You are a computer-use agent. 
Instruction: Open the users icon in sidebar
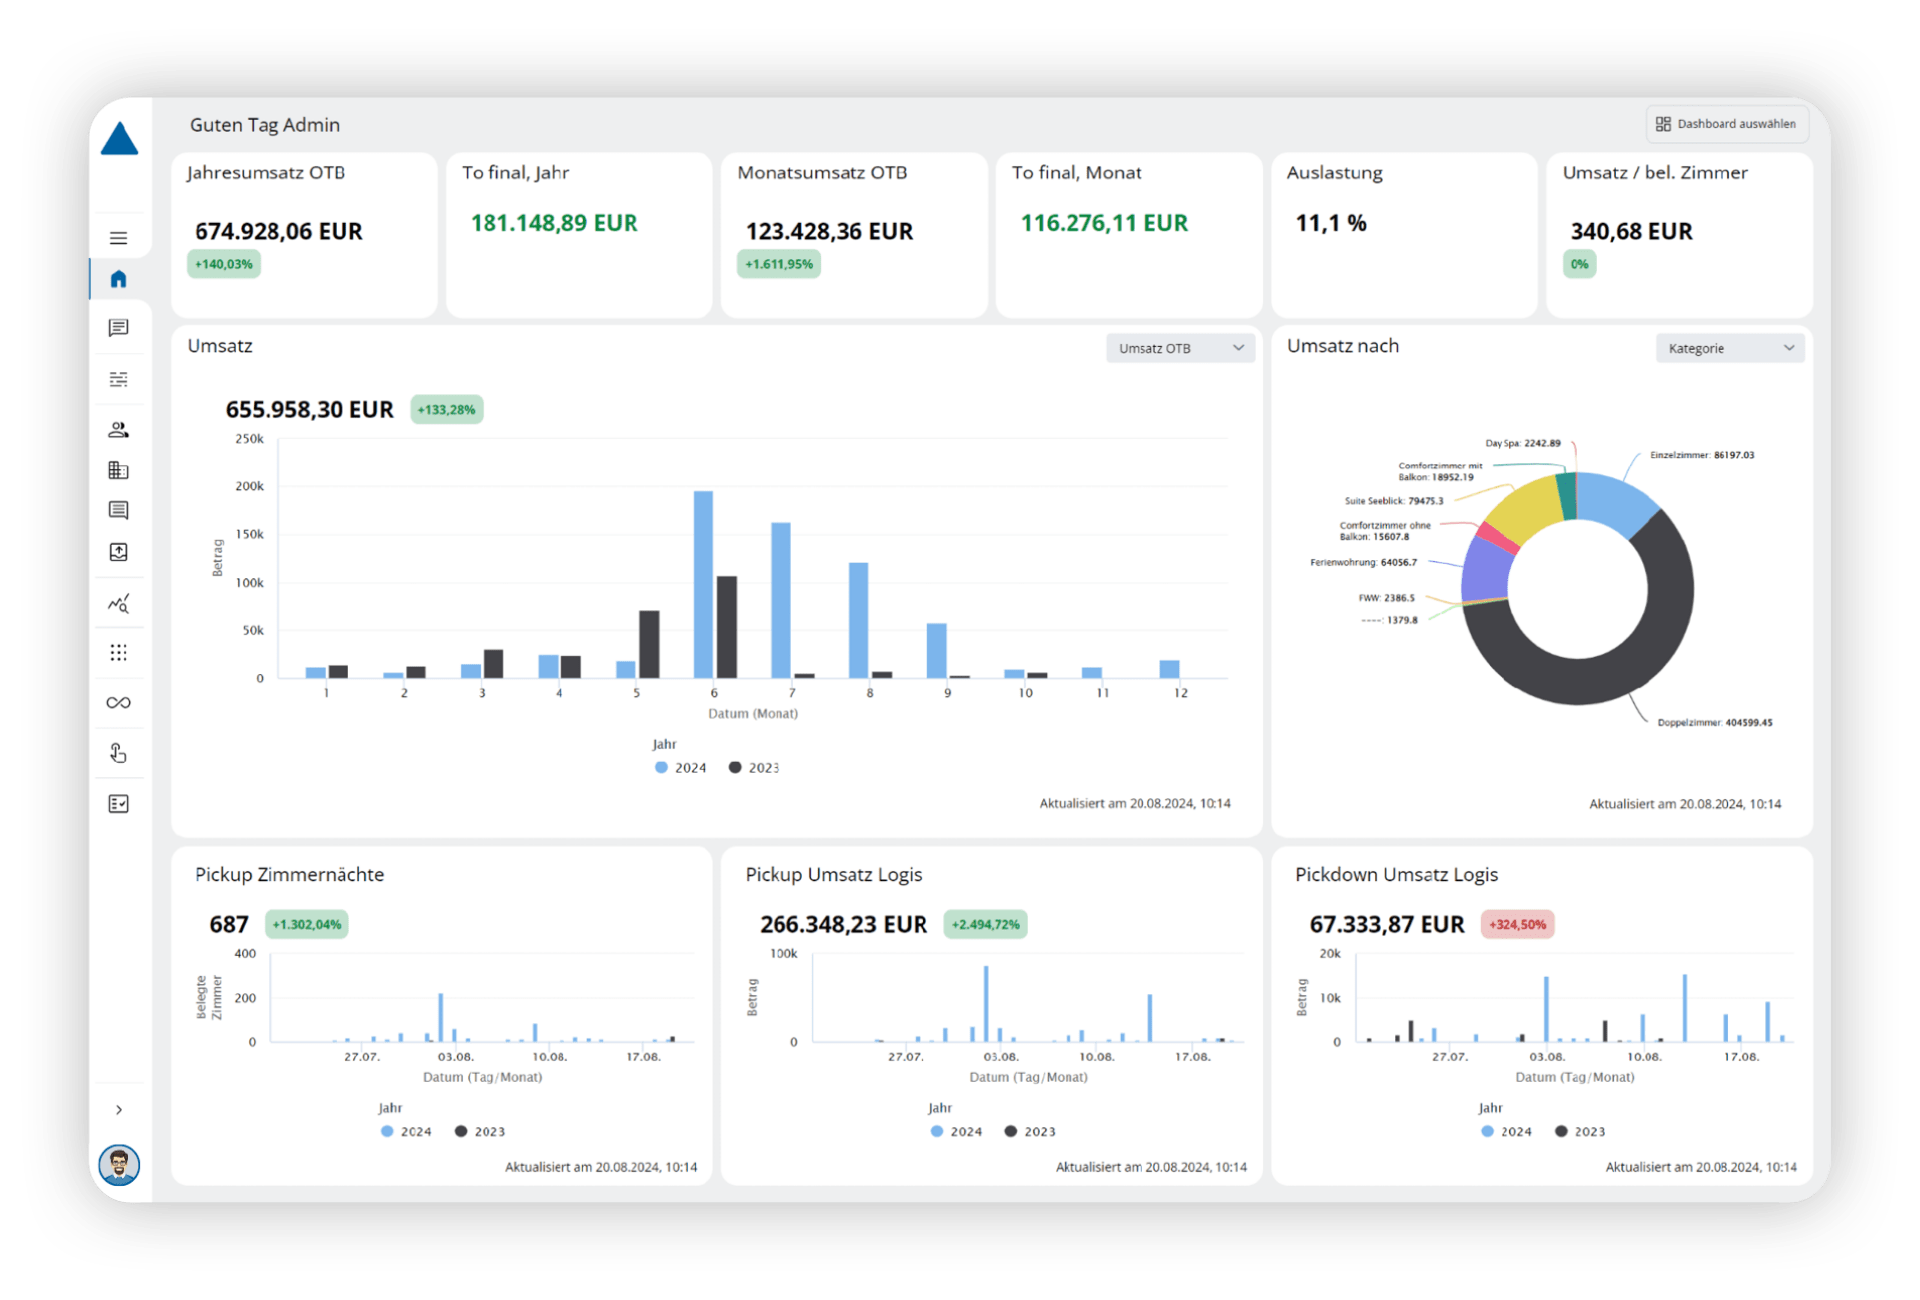point(118,430)
